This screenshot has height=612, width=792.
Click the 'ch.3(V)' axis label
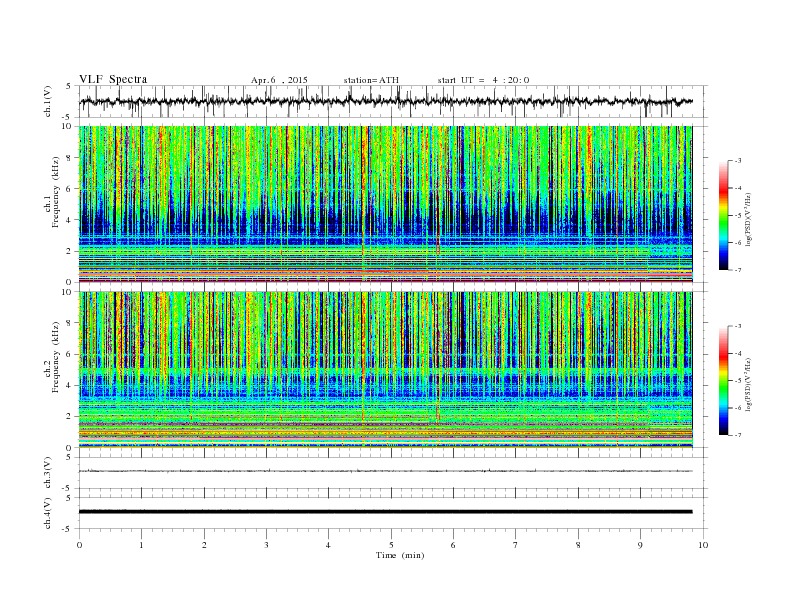(48, 473)
